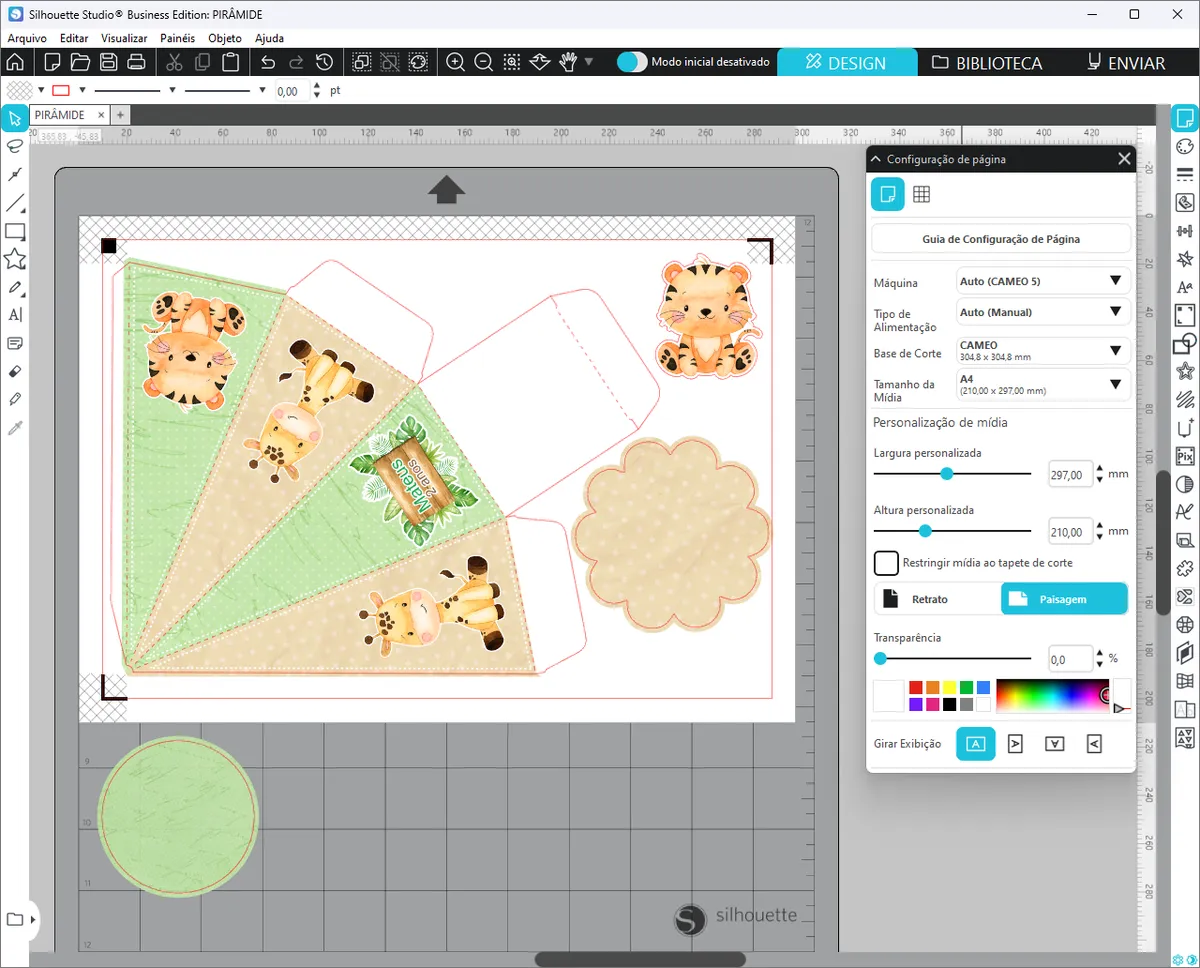This screenshot has height=968, width=1200.
Task: Add a new document tab with plus
Action: coord(120,115)
